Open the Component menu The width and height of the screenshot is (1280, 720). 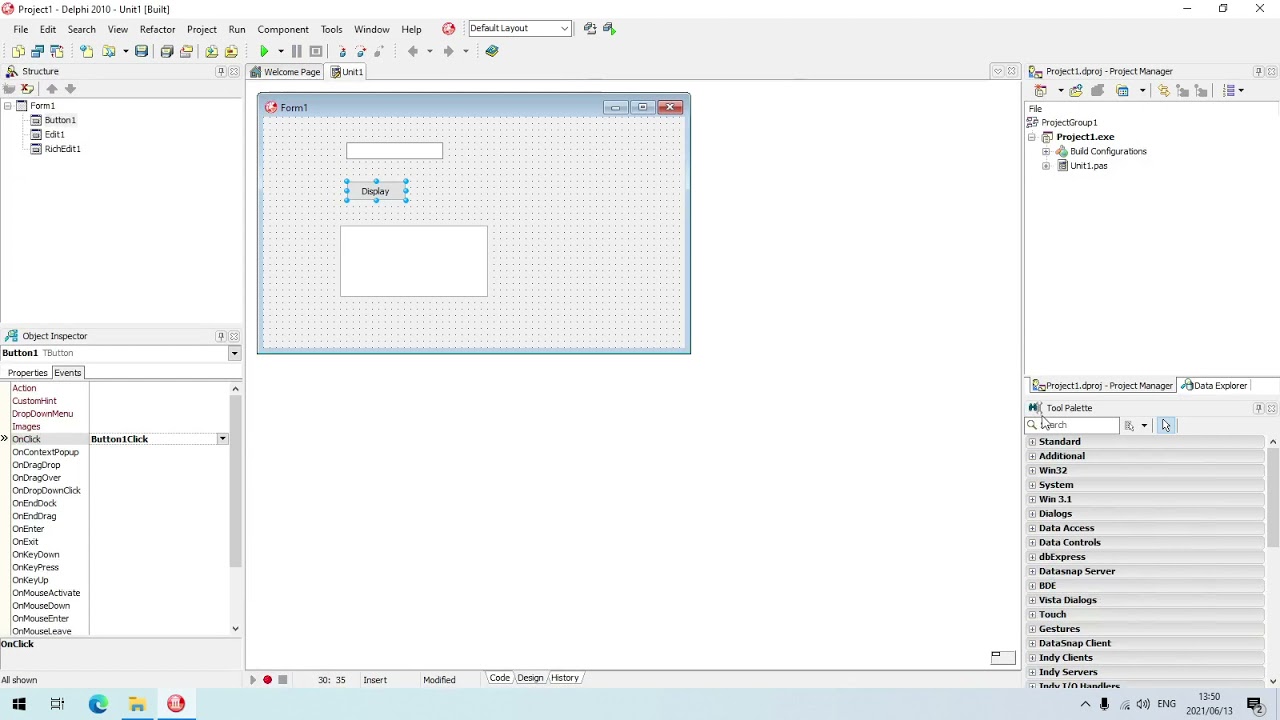[283, 29]
